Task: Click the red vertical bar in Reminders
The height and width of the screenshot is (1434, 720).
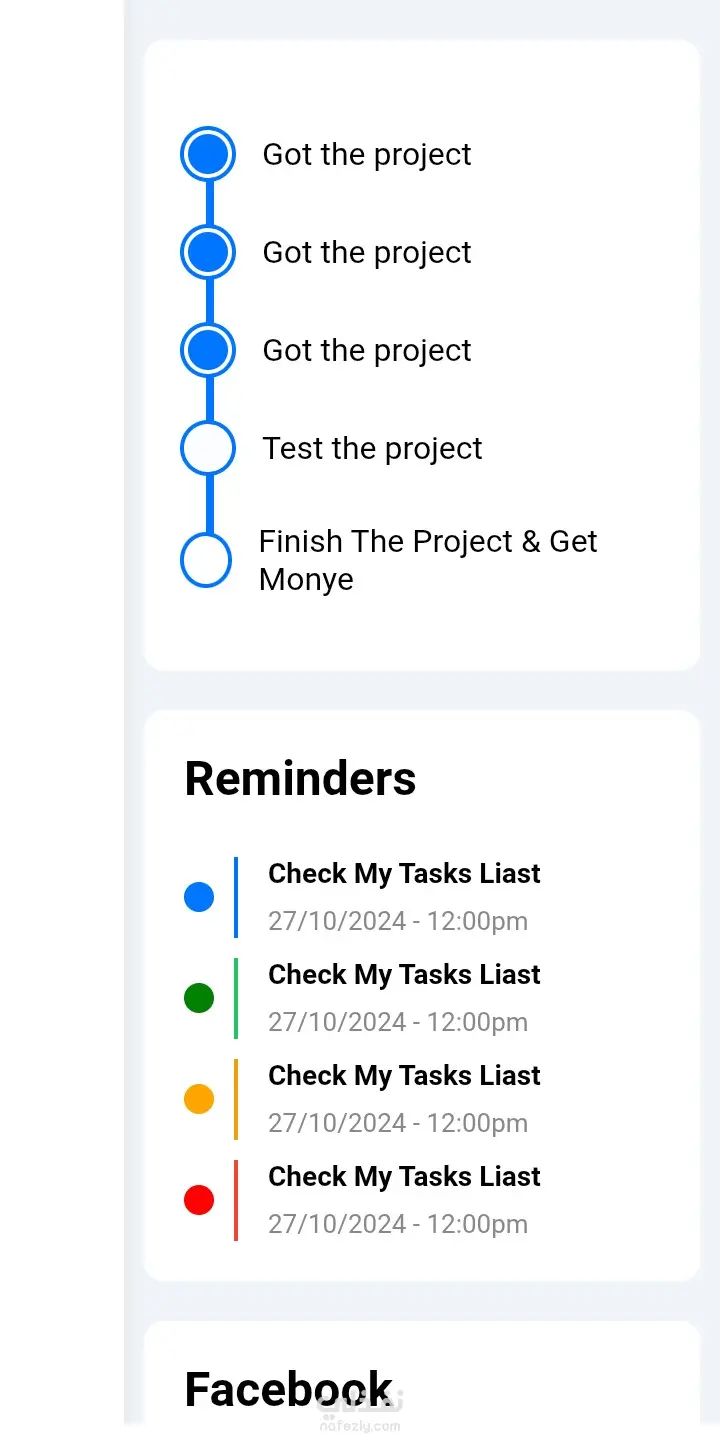Action: [236, 1200]
